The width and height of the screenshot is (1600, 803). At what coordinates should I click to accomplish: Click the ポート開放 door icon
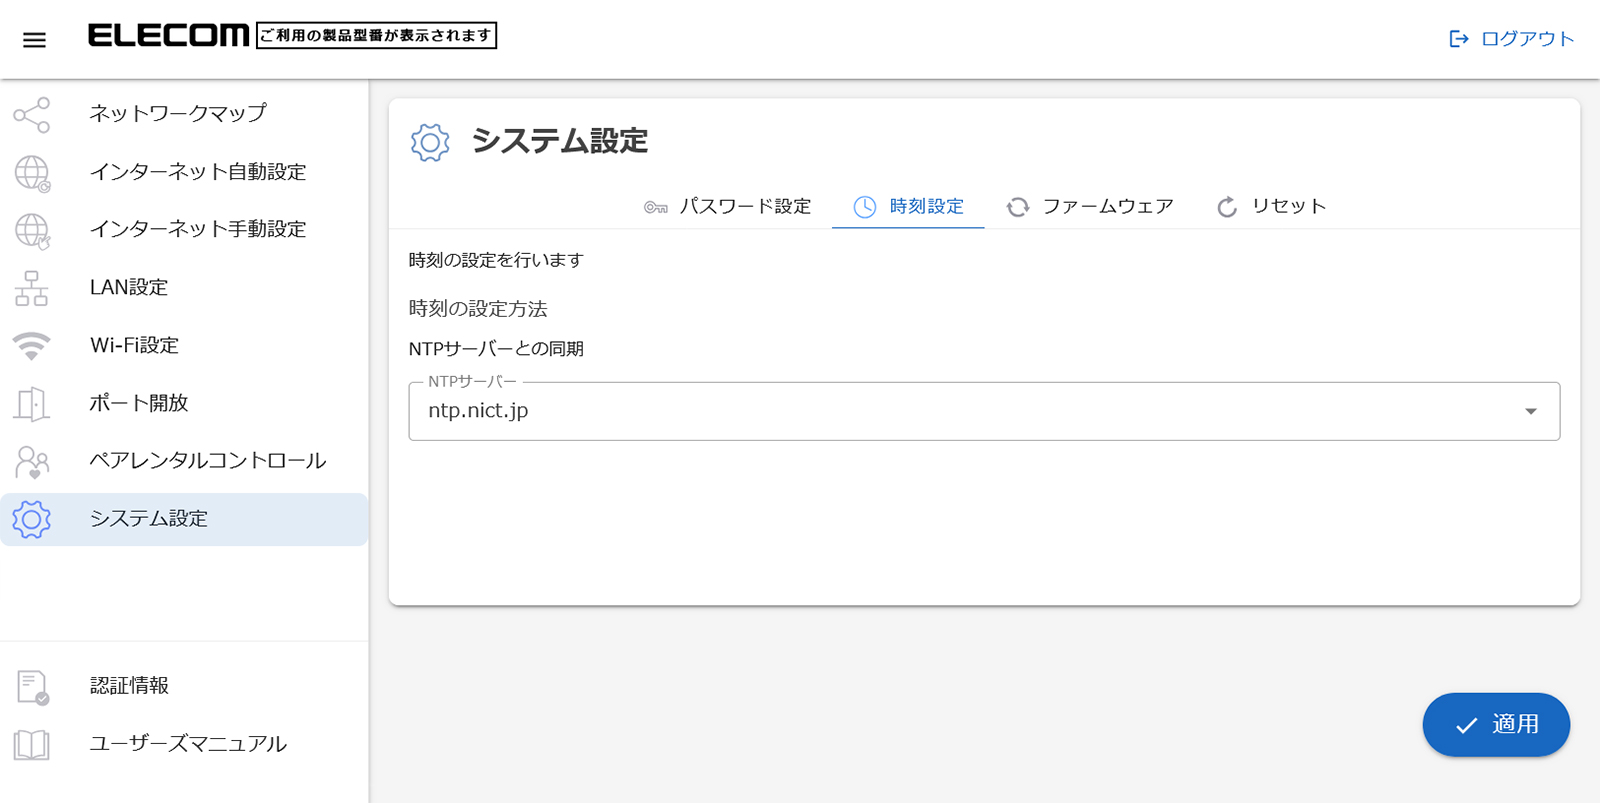[32, 404]
